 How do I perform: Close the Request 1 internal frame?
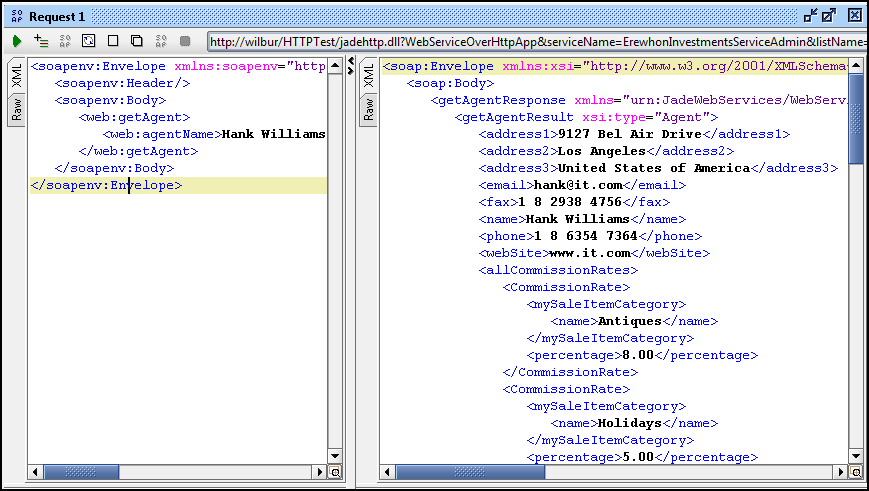[x=855, y=16]
